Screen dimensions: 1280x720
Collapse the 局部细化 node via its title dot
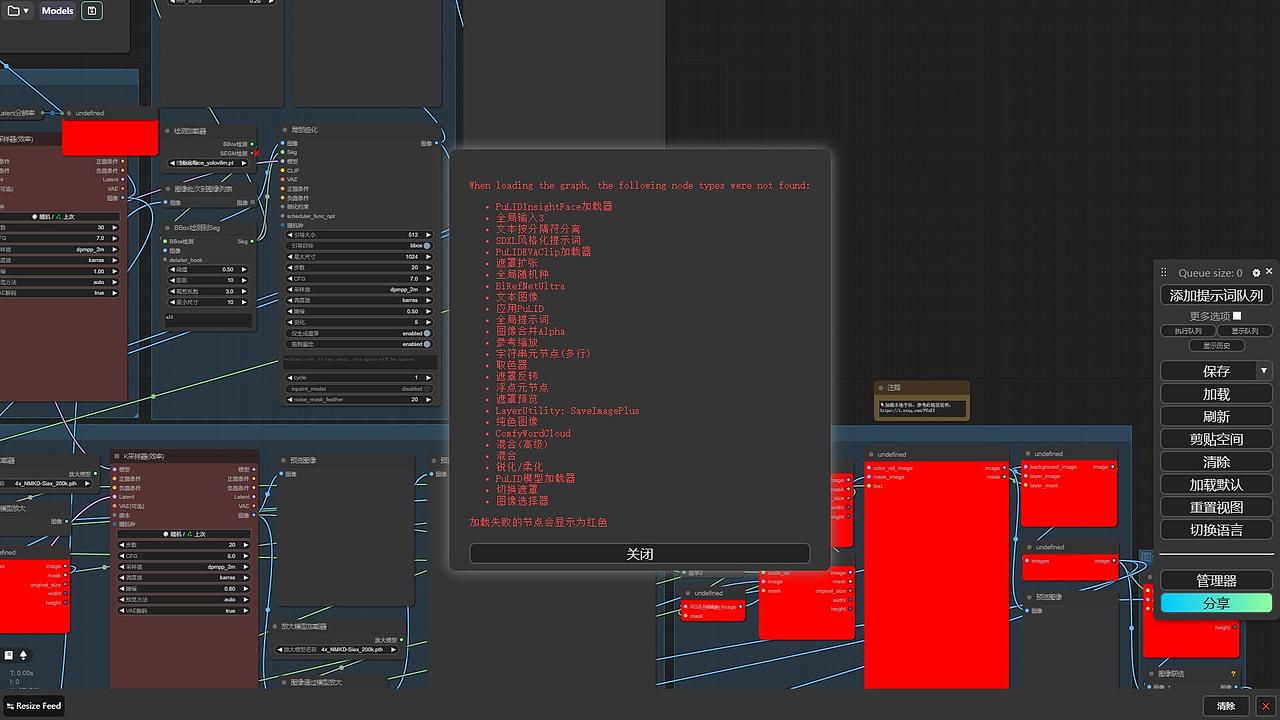285,130
